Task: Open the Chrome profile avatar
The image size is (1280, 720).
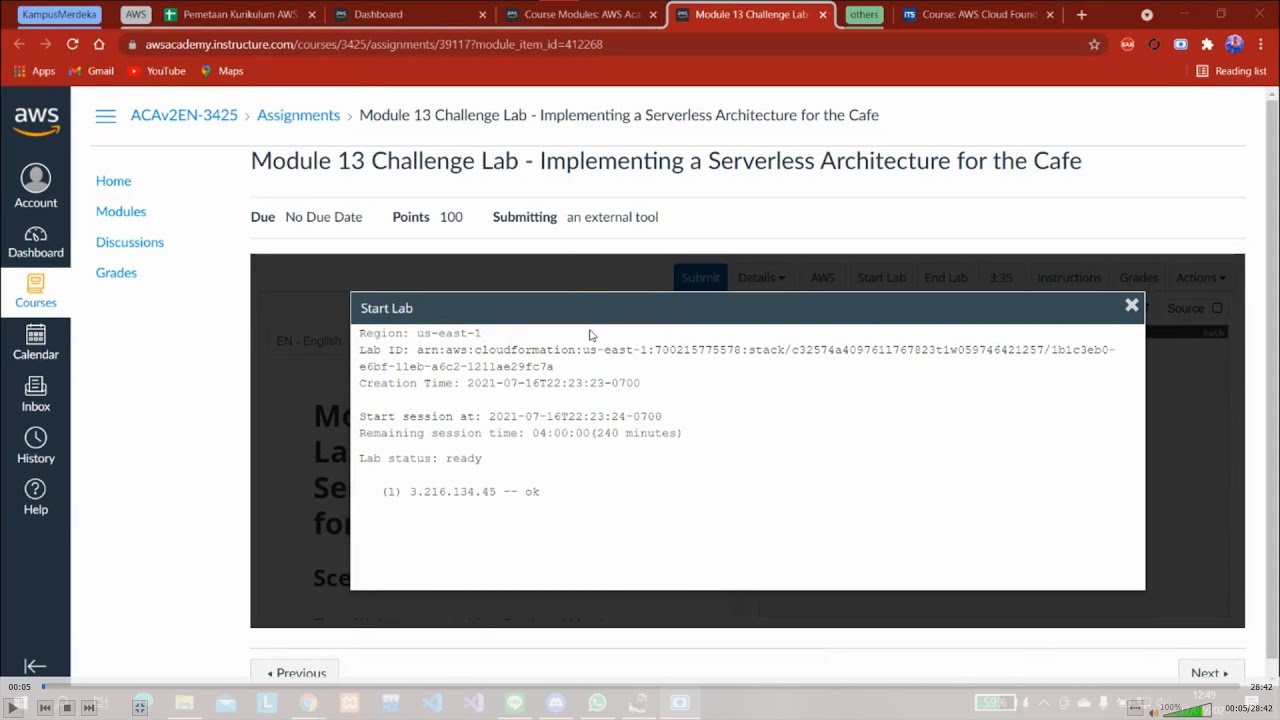Action: tap(1234, 44)
